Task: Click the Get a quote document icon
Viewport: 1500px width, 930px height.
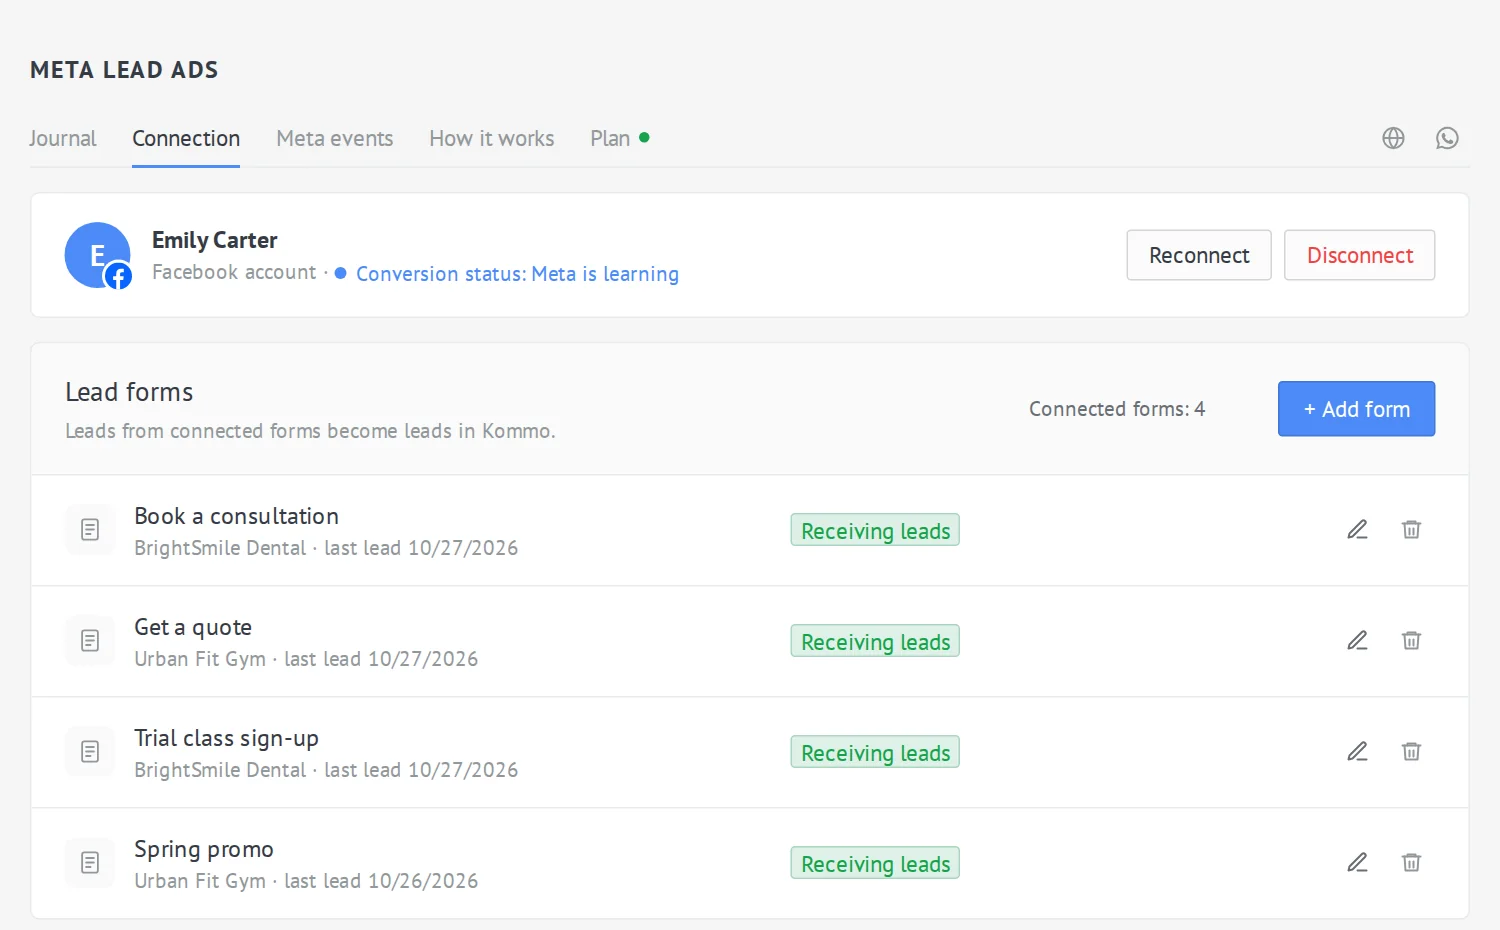Action: click(x=90, y=641)
